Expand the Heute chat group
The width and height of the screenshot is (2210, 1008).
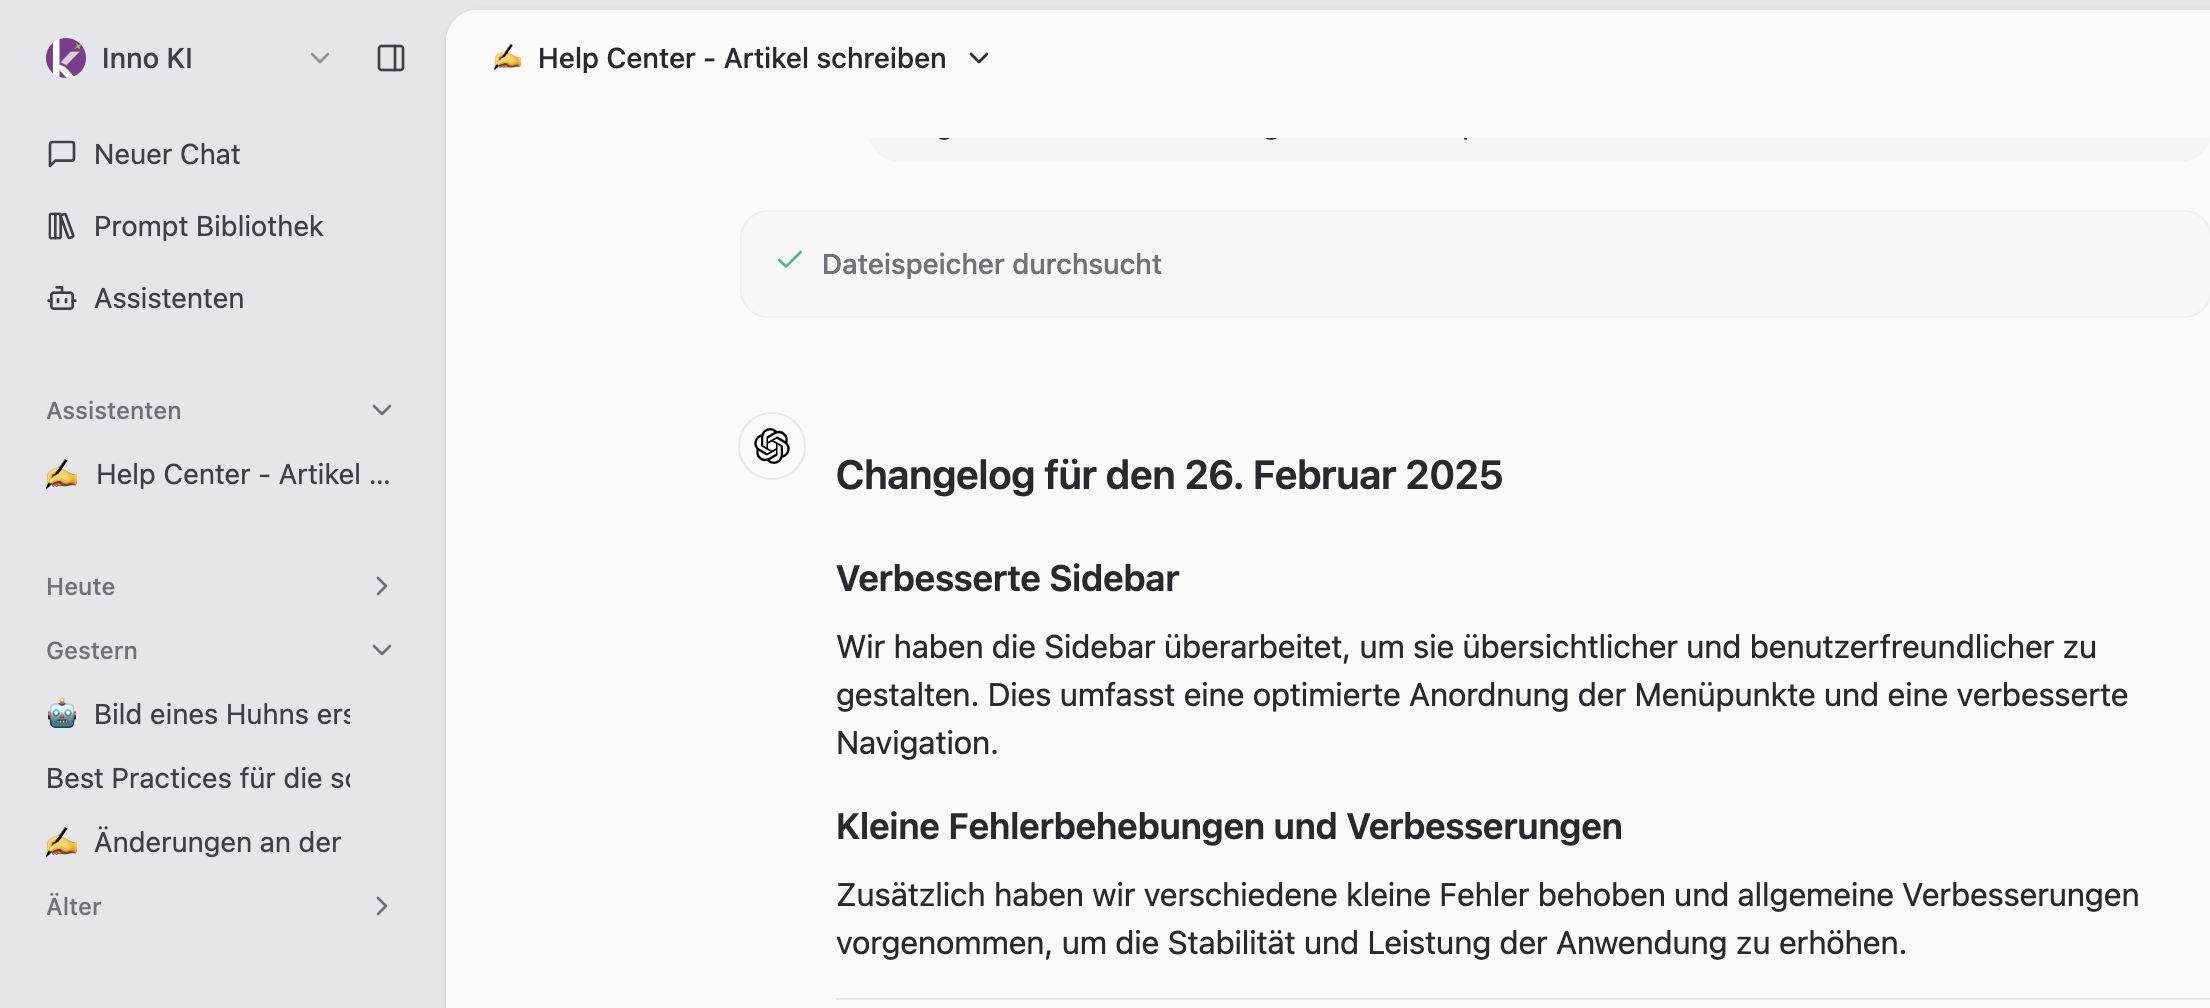[x=381, y=586]
